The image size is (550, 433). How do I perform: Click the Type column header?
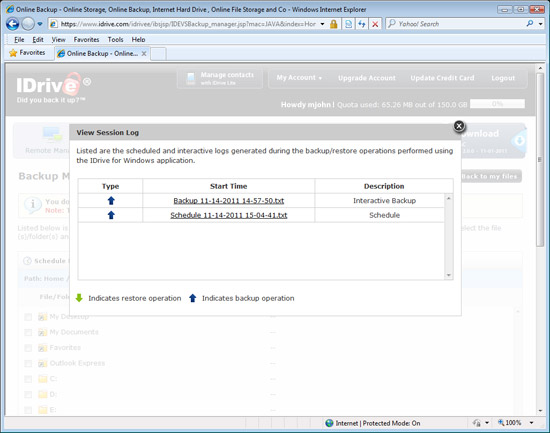pos(110,186)
